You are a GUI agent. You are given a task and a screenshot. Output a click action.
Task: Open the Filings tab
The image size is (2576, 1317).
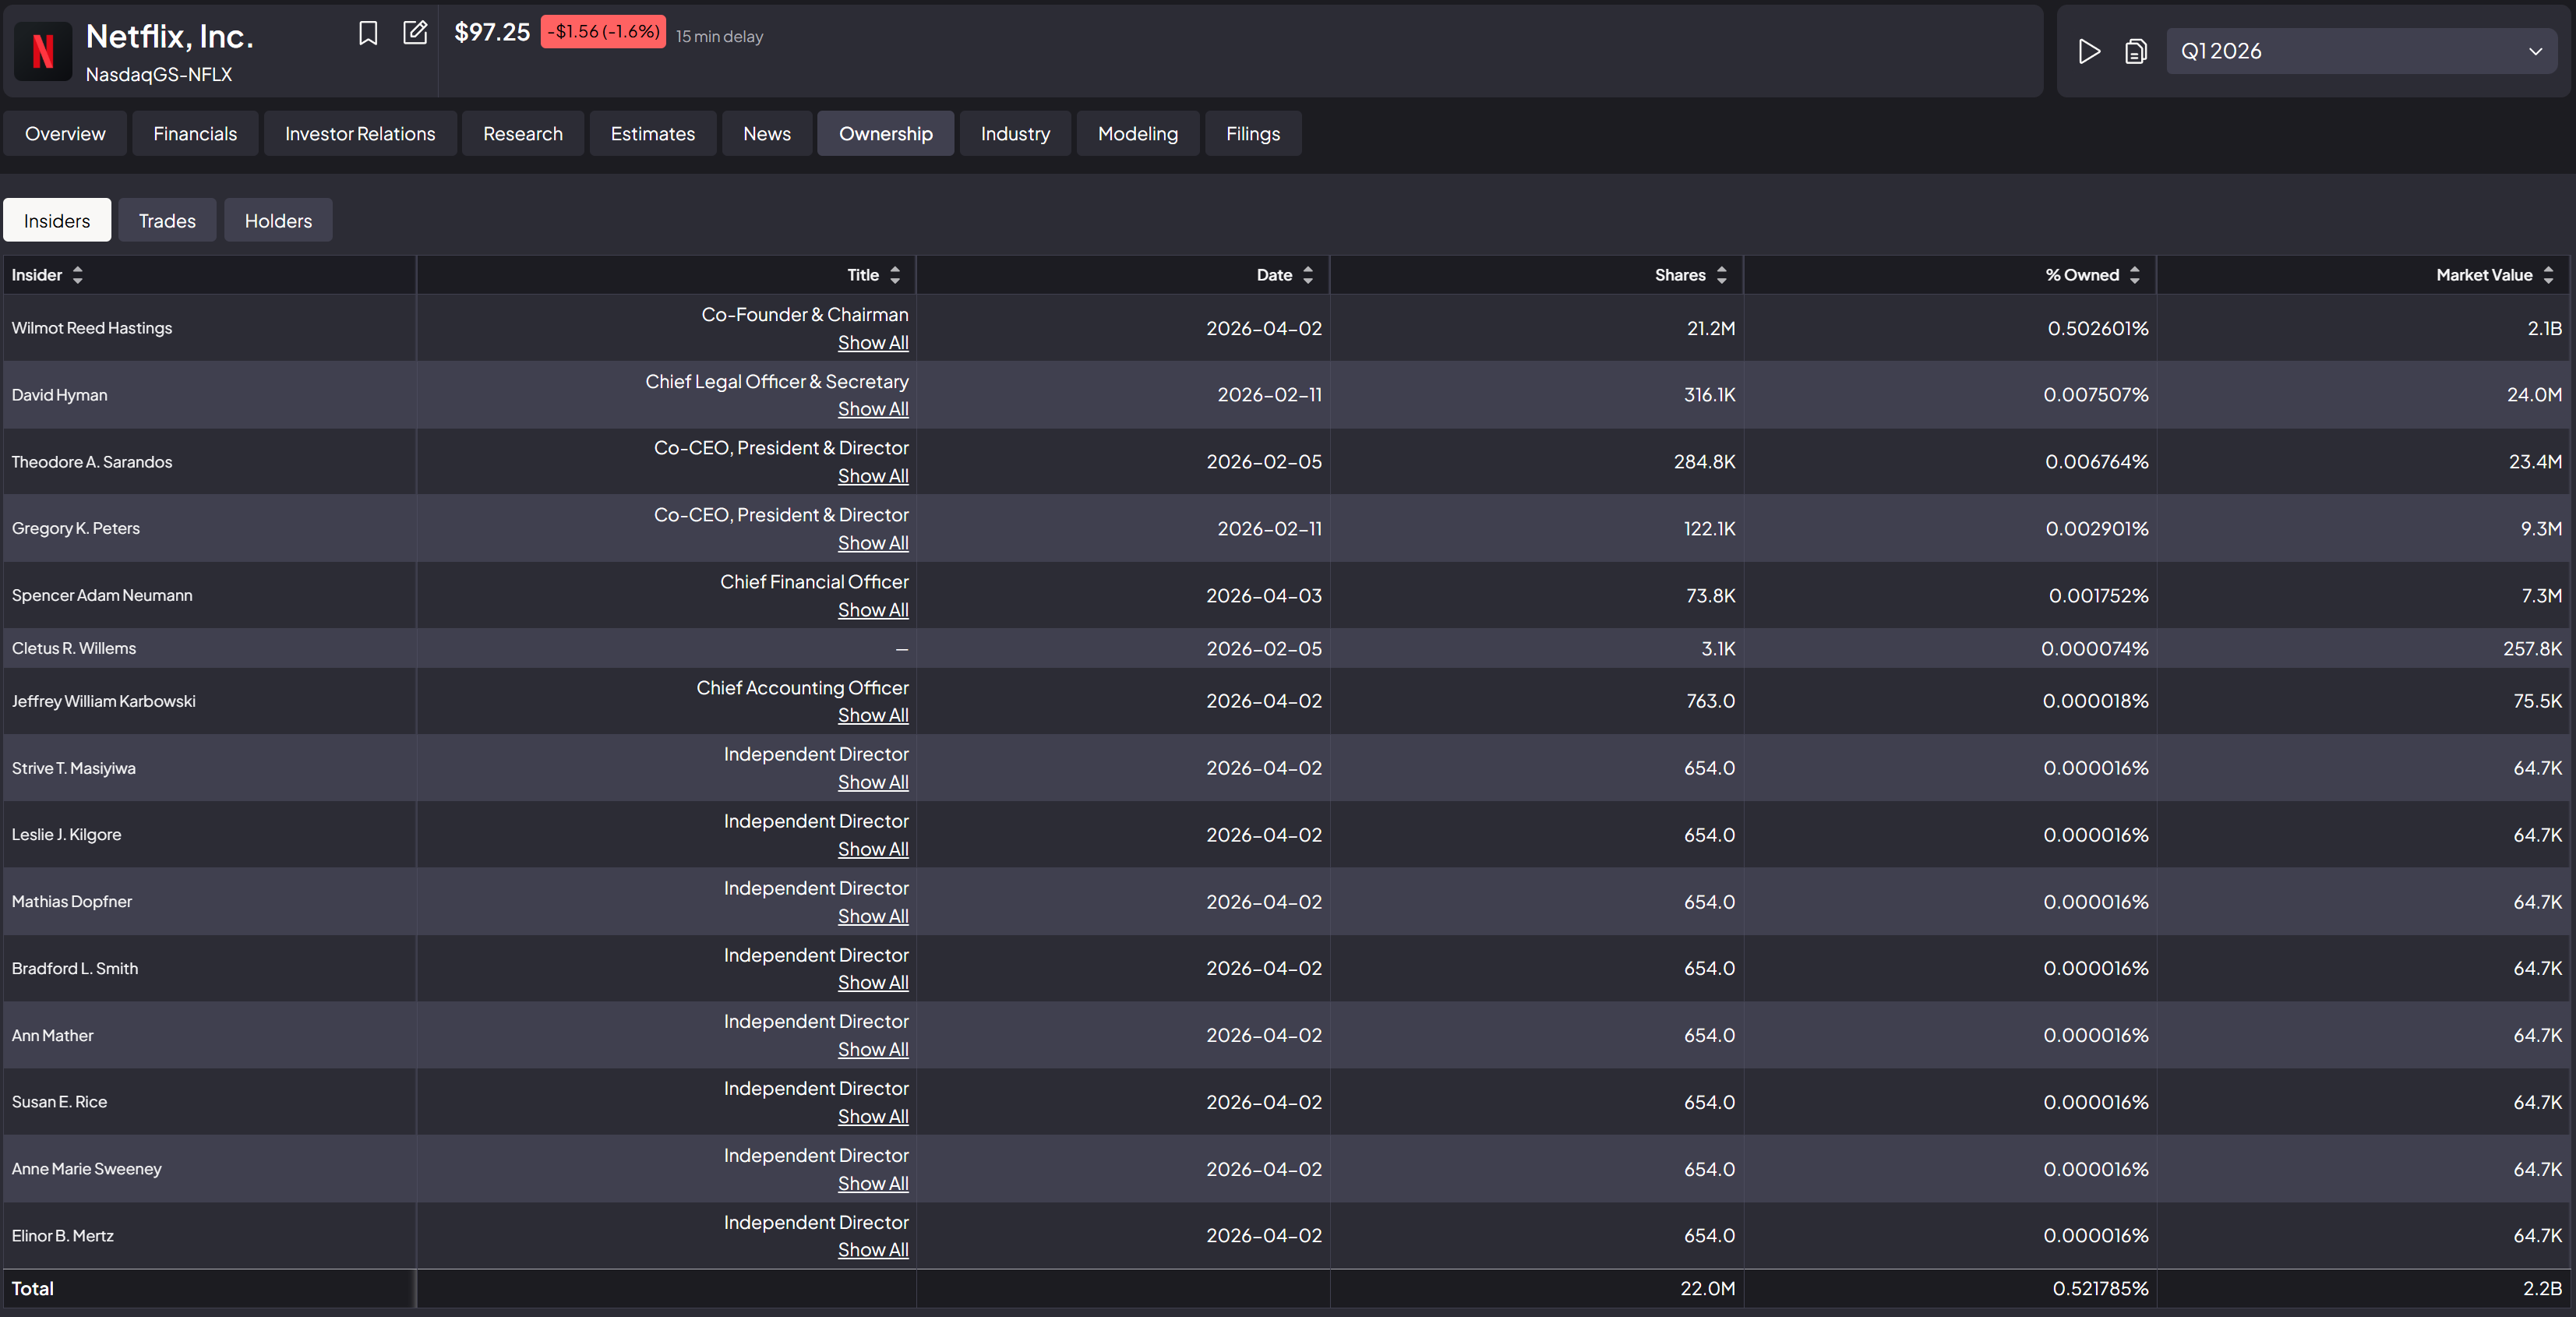point(1252,134)
